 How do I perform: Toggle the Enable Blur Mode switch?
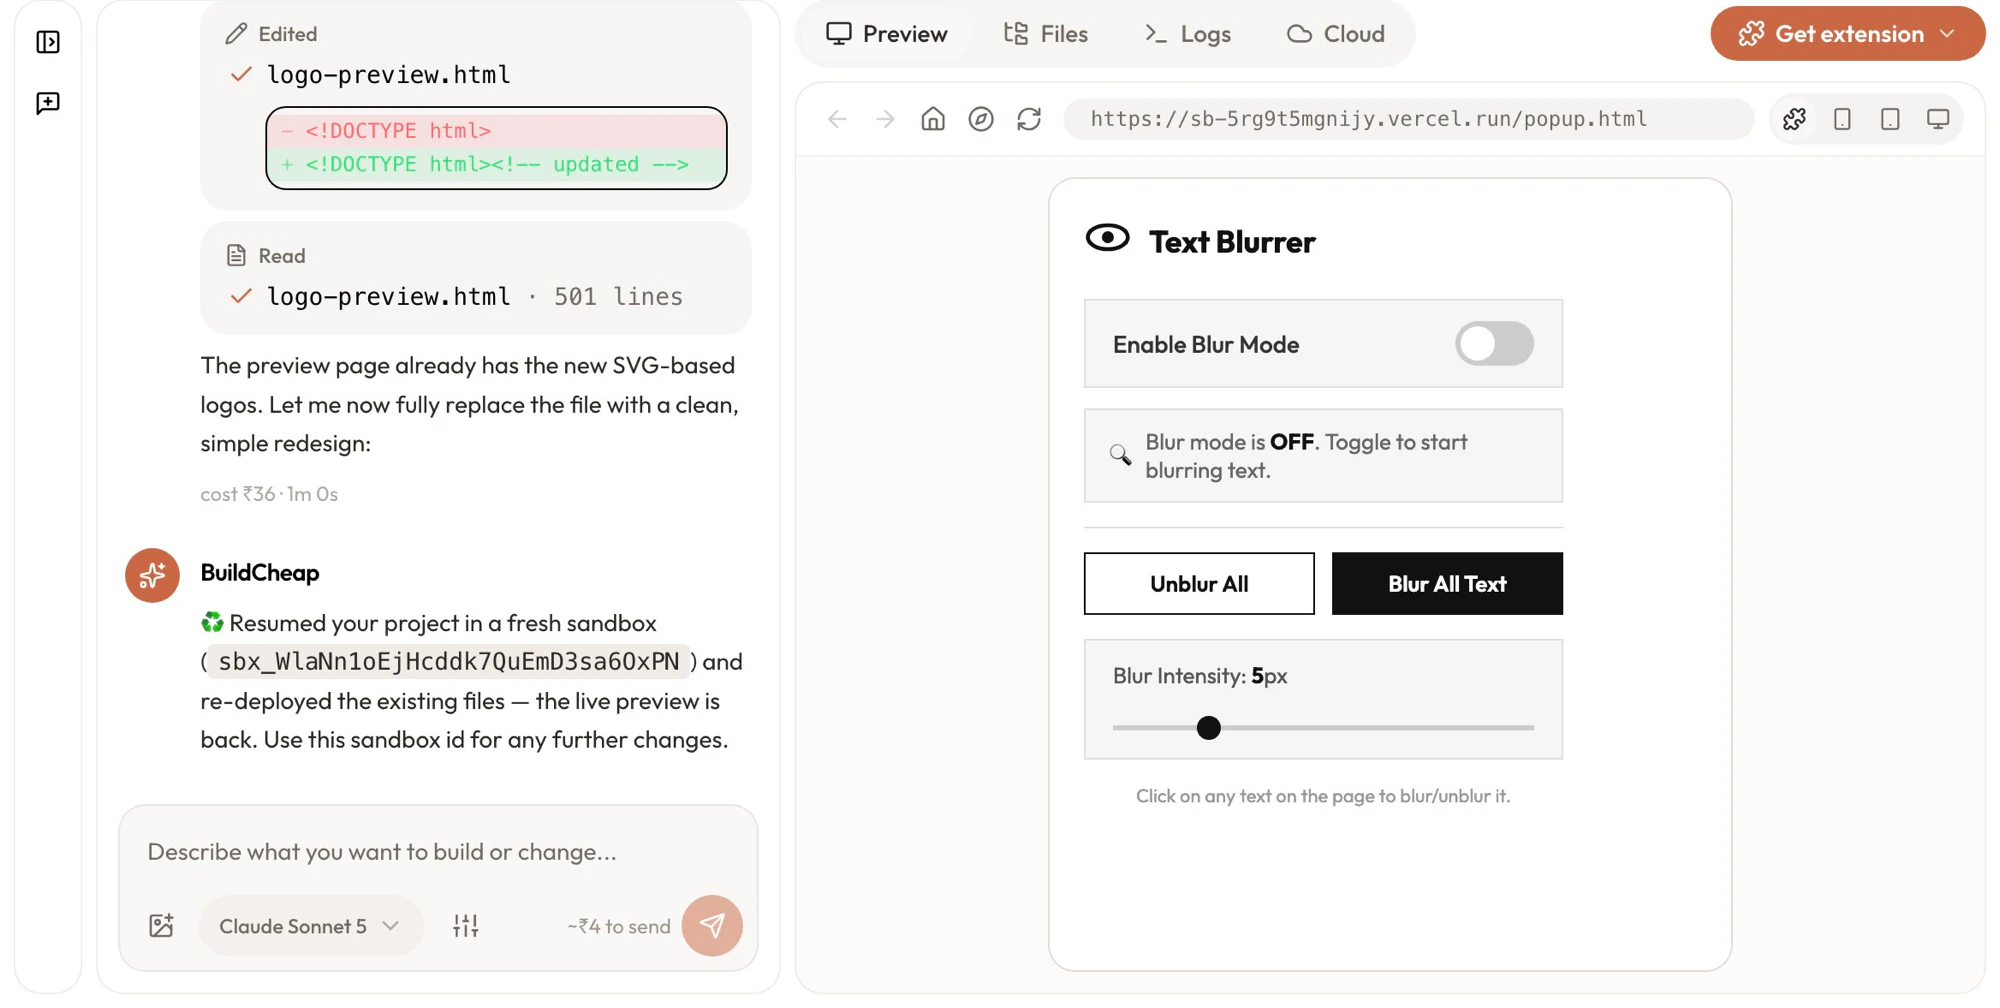[1494, 344]
